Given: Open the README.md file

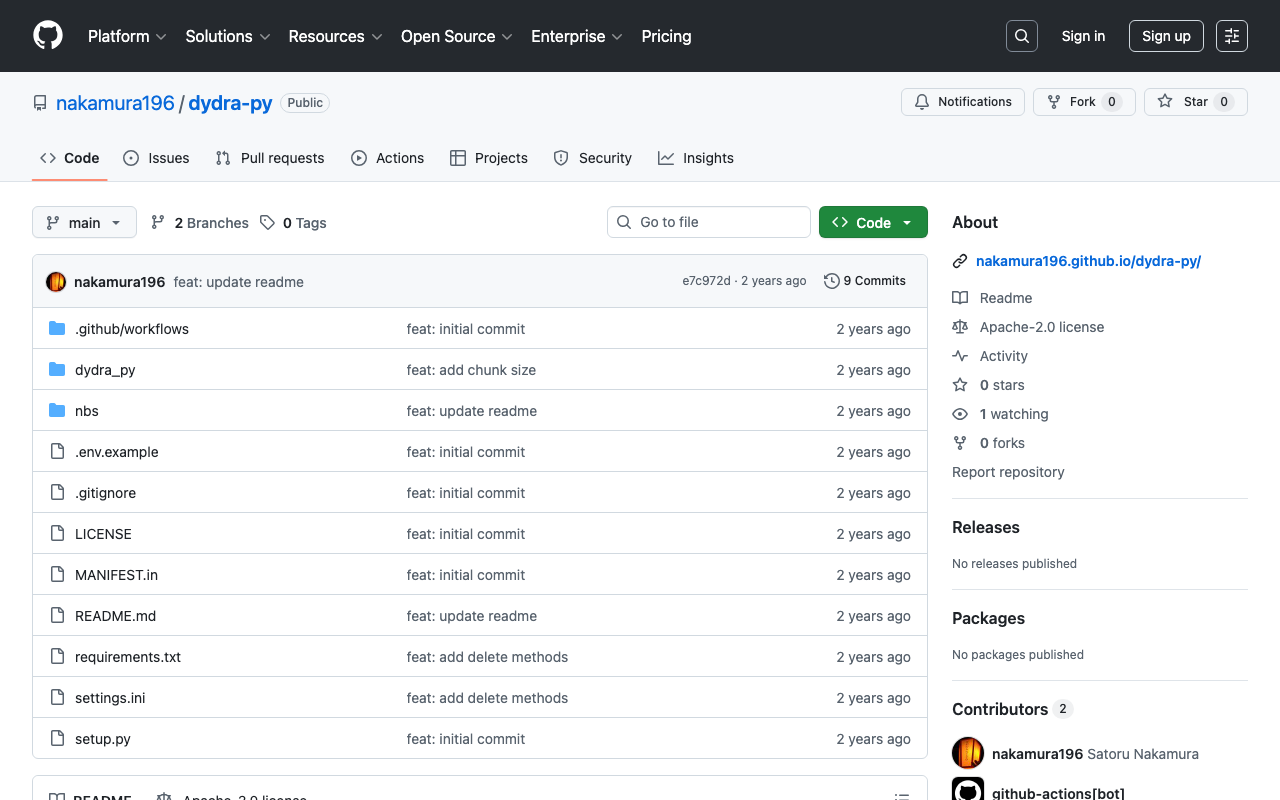Looking at the screenshot, I should (x=115, y=616).
